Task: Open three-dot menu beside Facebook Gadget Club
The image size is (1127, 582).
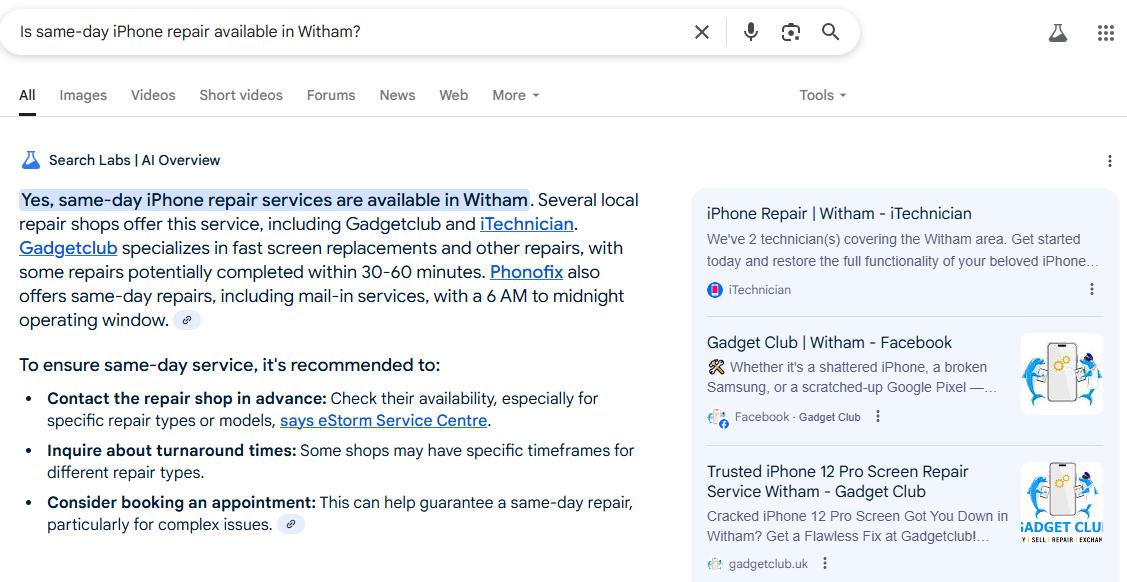Action: coord(878,417)
